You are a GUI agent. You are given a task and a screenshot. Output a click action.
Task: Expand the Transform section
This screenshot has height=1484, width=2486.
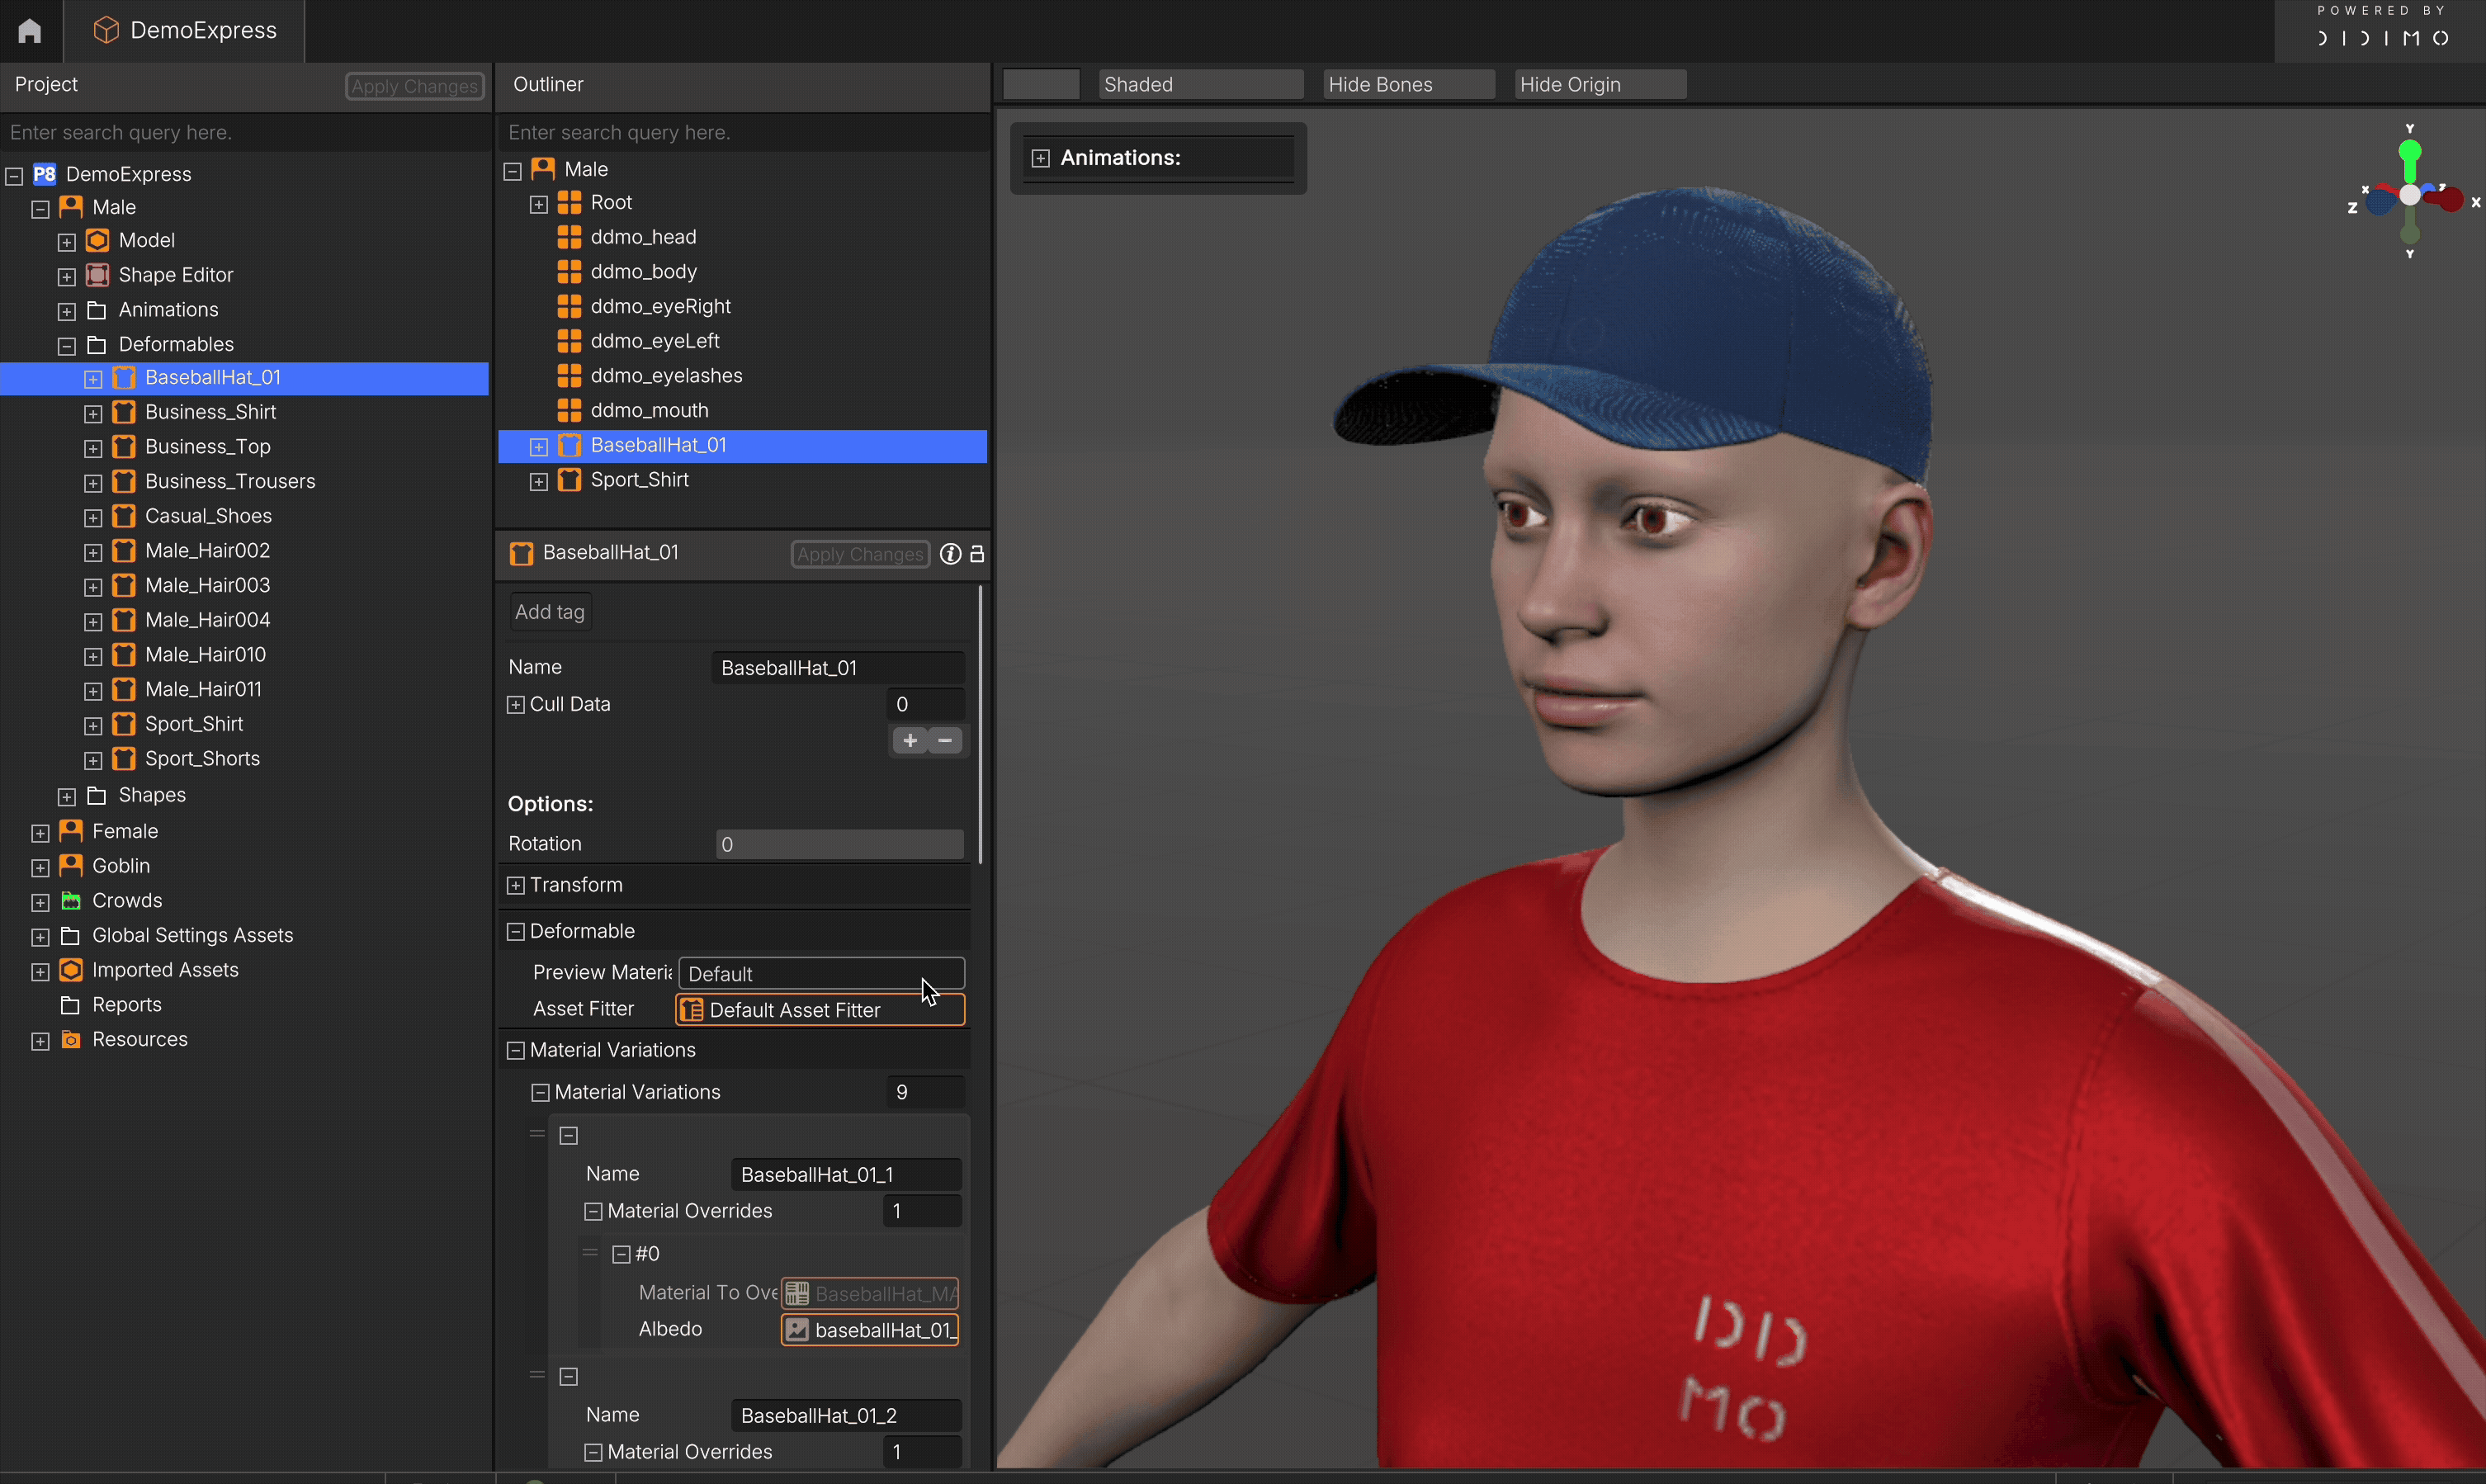pyautogui.click(x=516, y=885)
